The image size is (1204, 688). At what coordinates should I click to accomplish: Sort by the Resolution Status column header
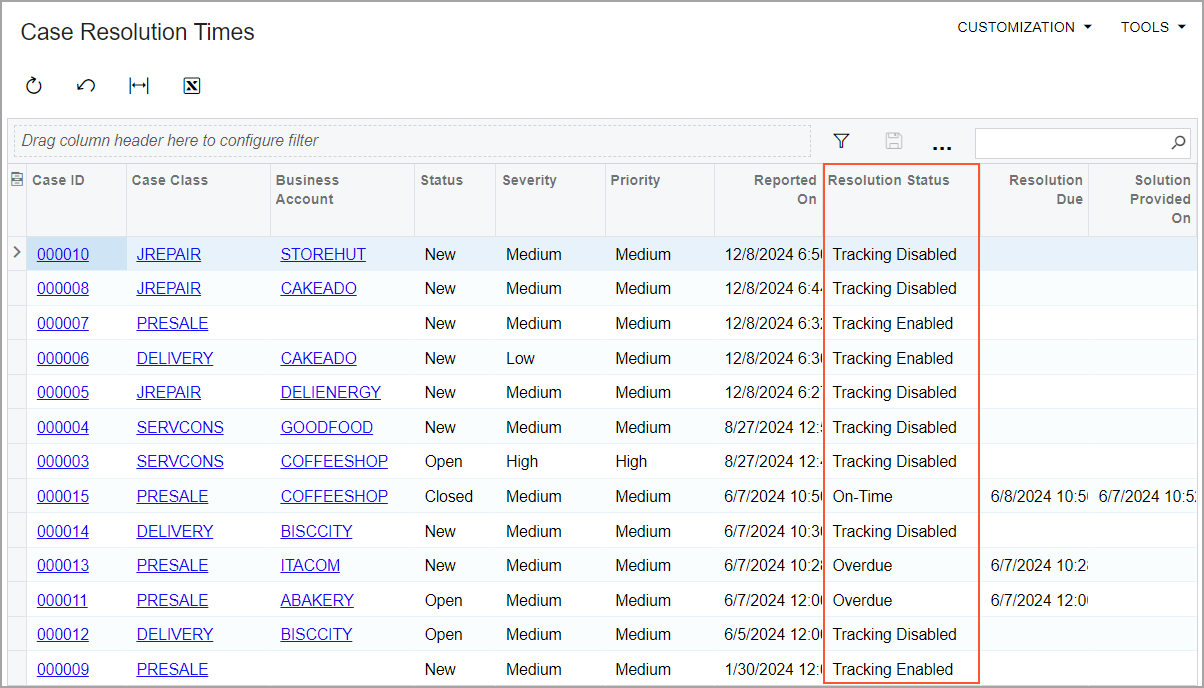click(x=889, y=180)
